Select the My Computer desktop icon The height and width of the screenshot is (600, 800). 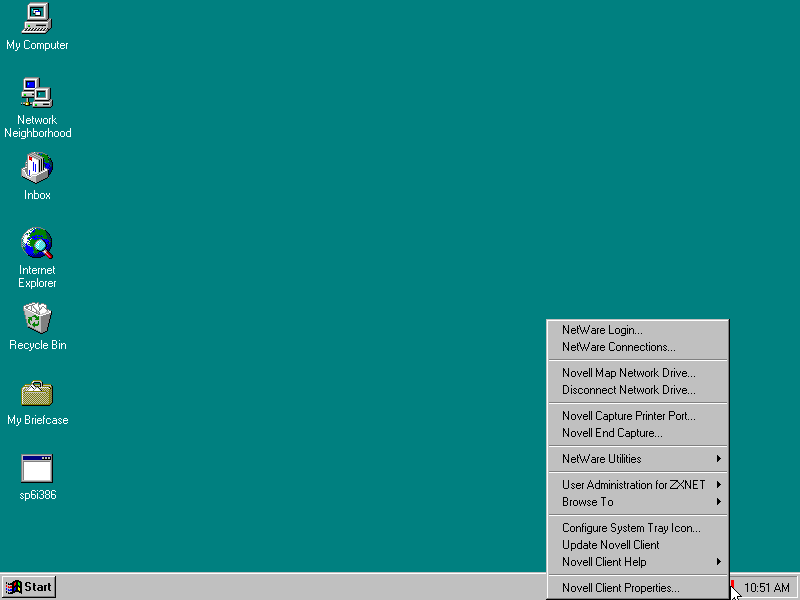point(37,27)
